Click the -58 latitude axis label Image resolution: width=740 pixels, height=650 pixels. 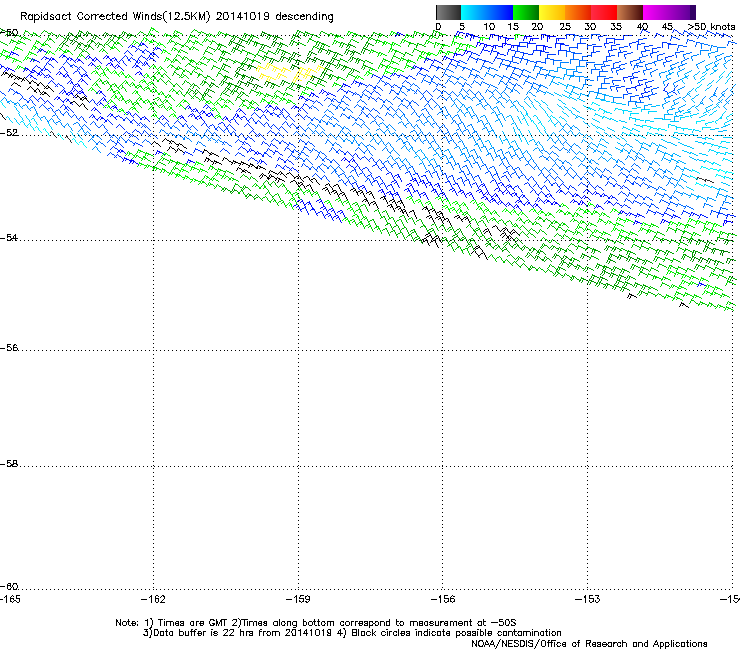click(x=8, y=464)
